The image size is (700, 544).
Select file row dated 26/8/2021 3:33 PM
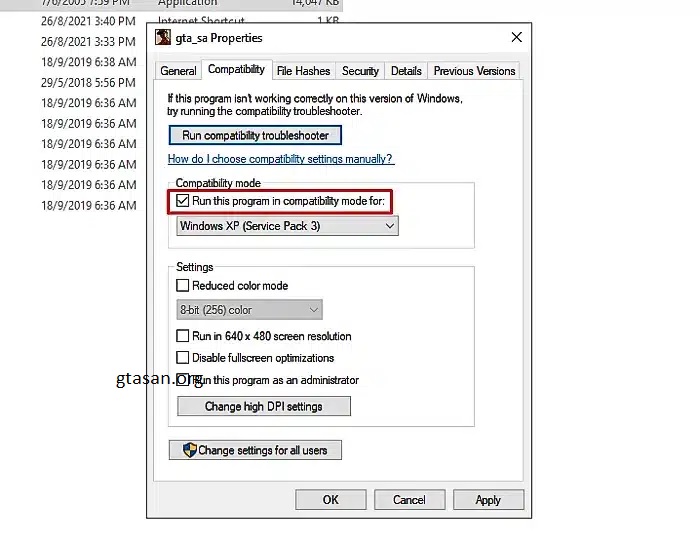tap(88, 42)
